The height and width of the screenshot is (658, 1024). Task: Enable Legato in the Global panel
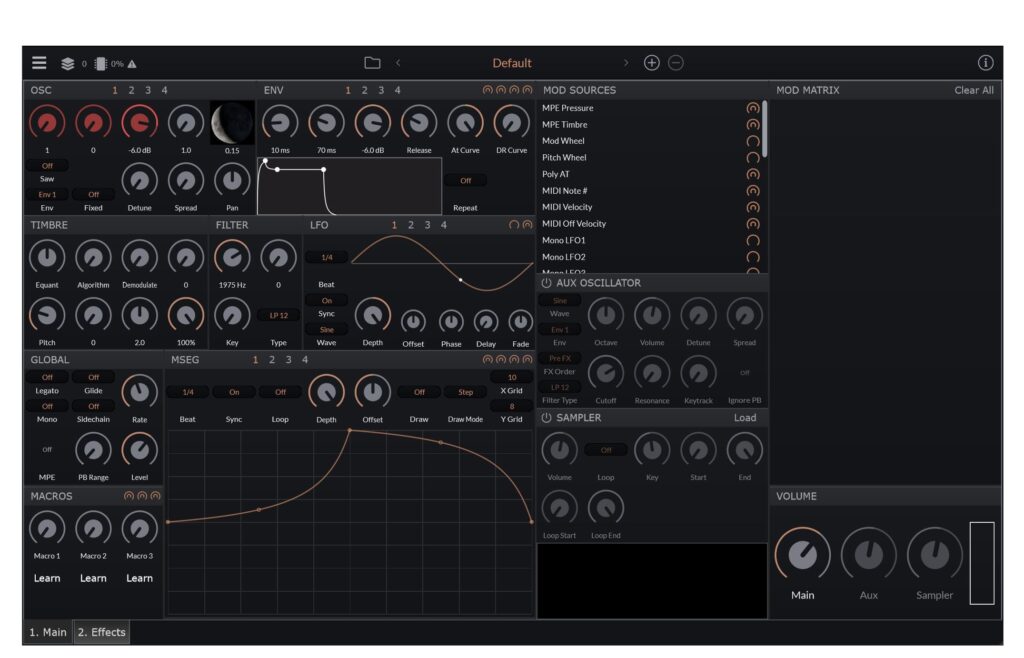[47, 376]
